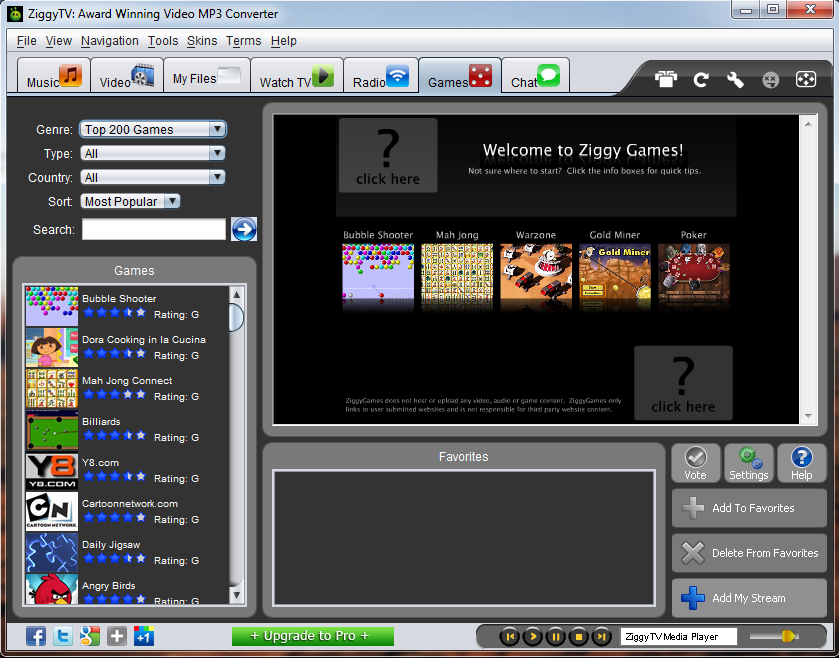Expand the Country dropdown
The image size is (839, 658).
click(153, 178)
